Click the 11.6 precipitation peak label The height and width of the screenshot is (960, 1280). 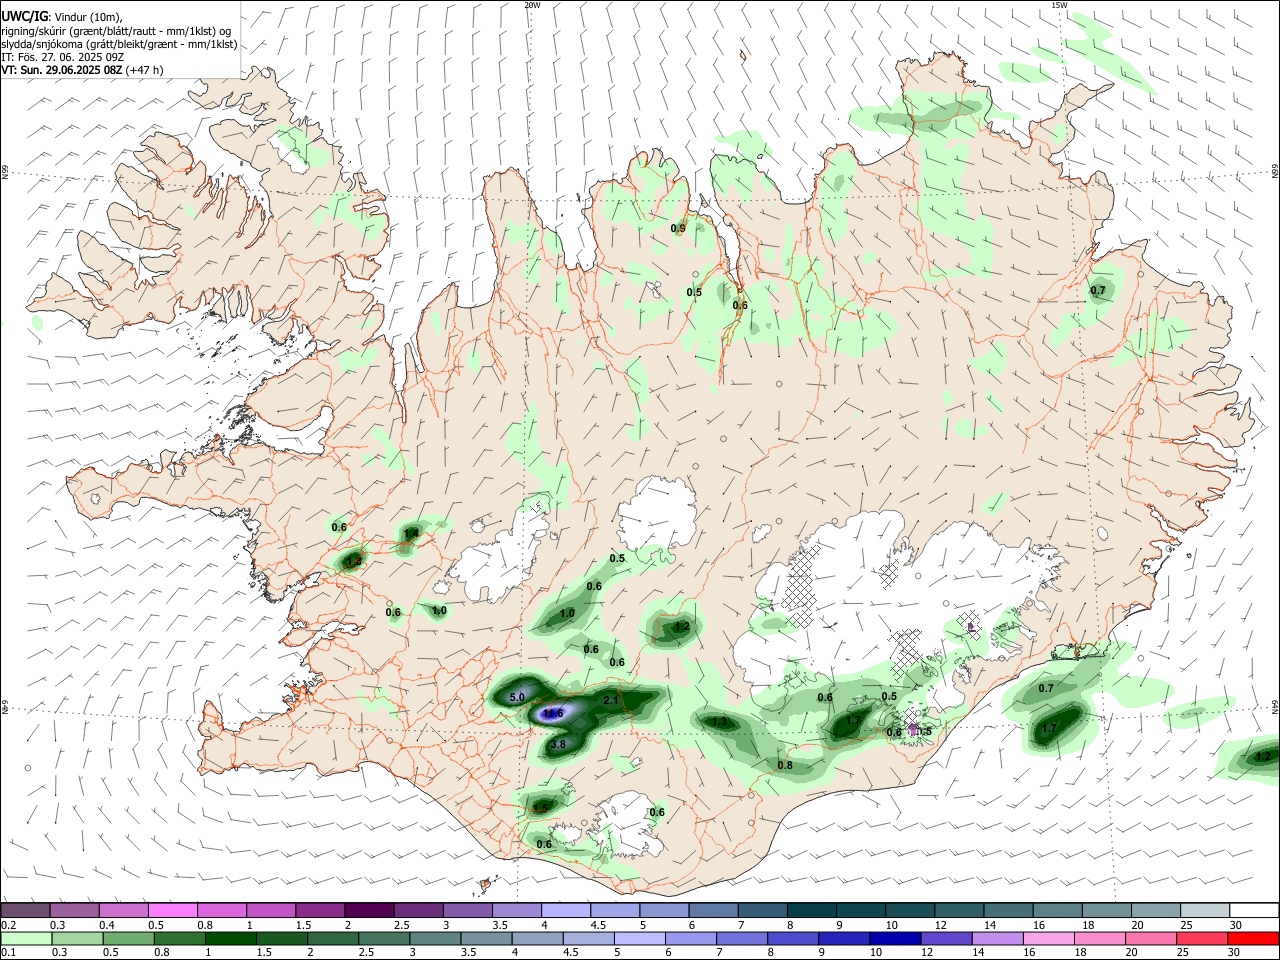pos(553,713)
